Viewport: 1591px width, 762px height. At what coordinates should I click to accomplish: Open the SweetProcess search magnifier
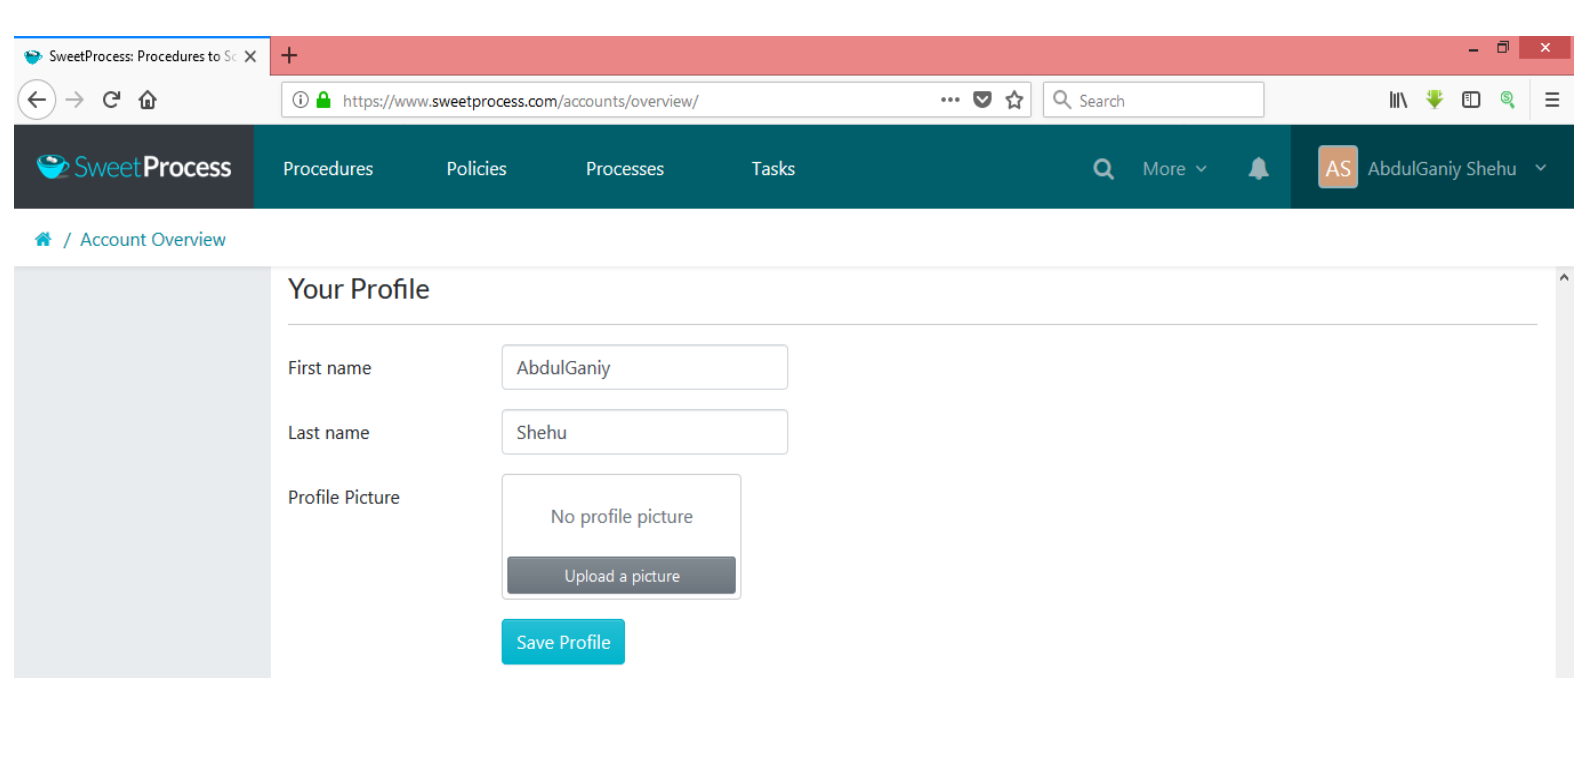[x=1103, y=169]
